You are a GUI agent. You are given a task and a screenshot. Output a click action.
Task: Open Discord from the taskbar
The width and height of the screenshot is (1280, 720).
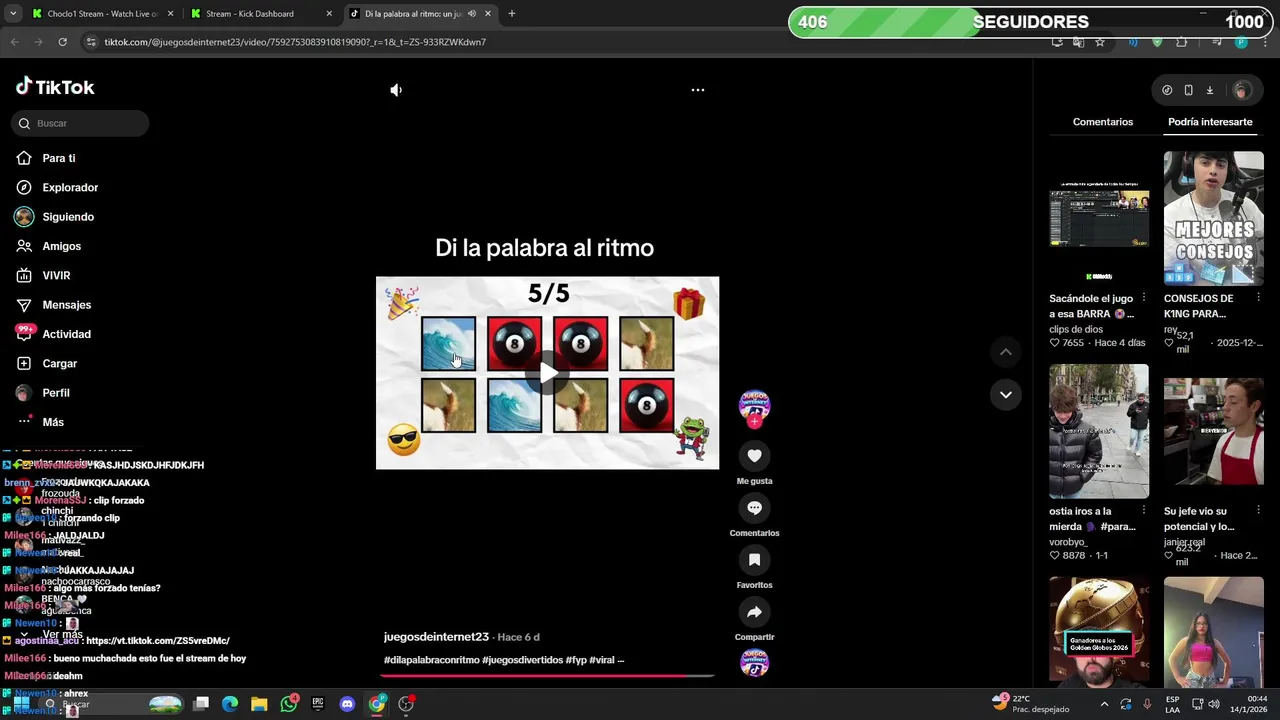(x=347, y=704)
